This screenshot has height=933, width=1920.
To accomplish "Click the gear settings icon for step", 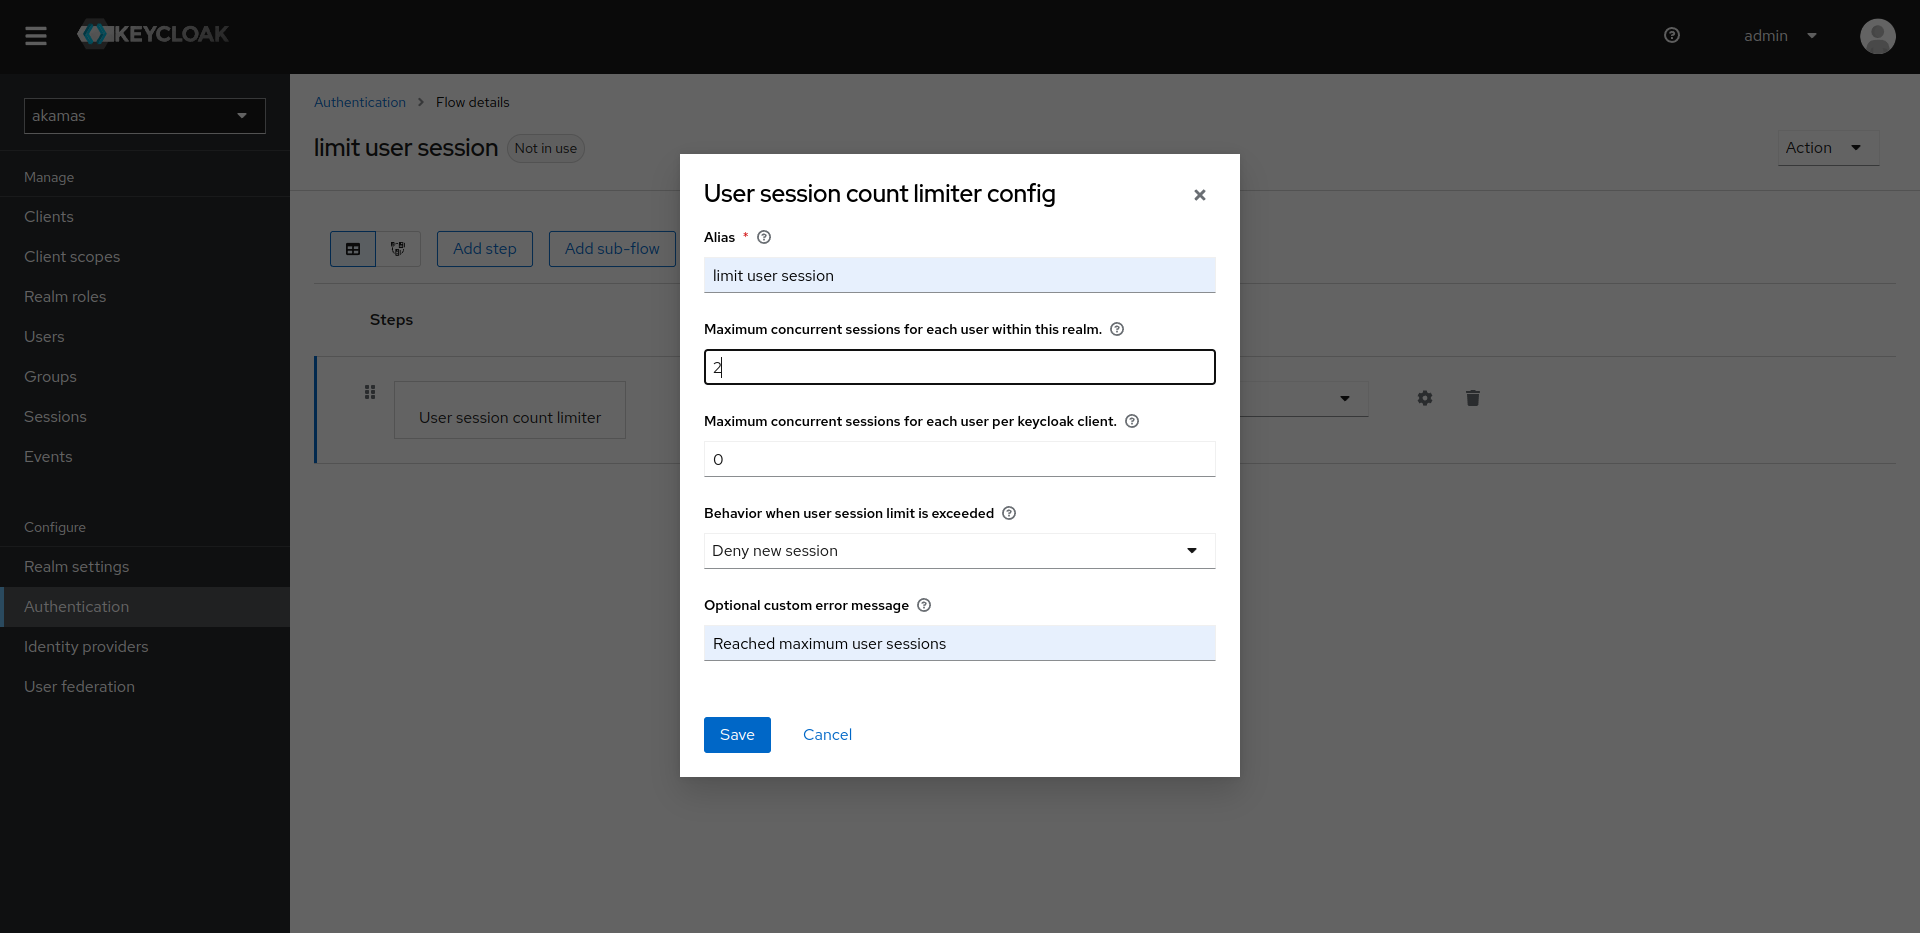I will [1425, 398].
